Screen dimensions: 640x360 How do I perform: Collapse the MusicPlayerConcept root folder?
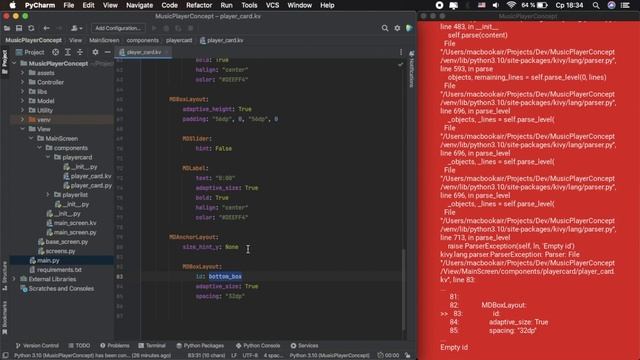14,64
